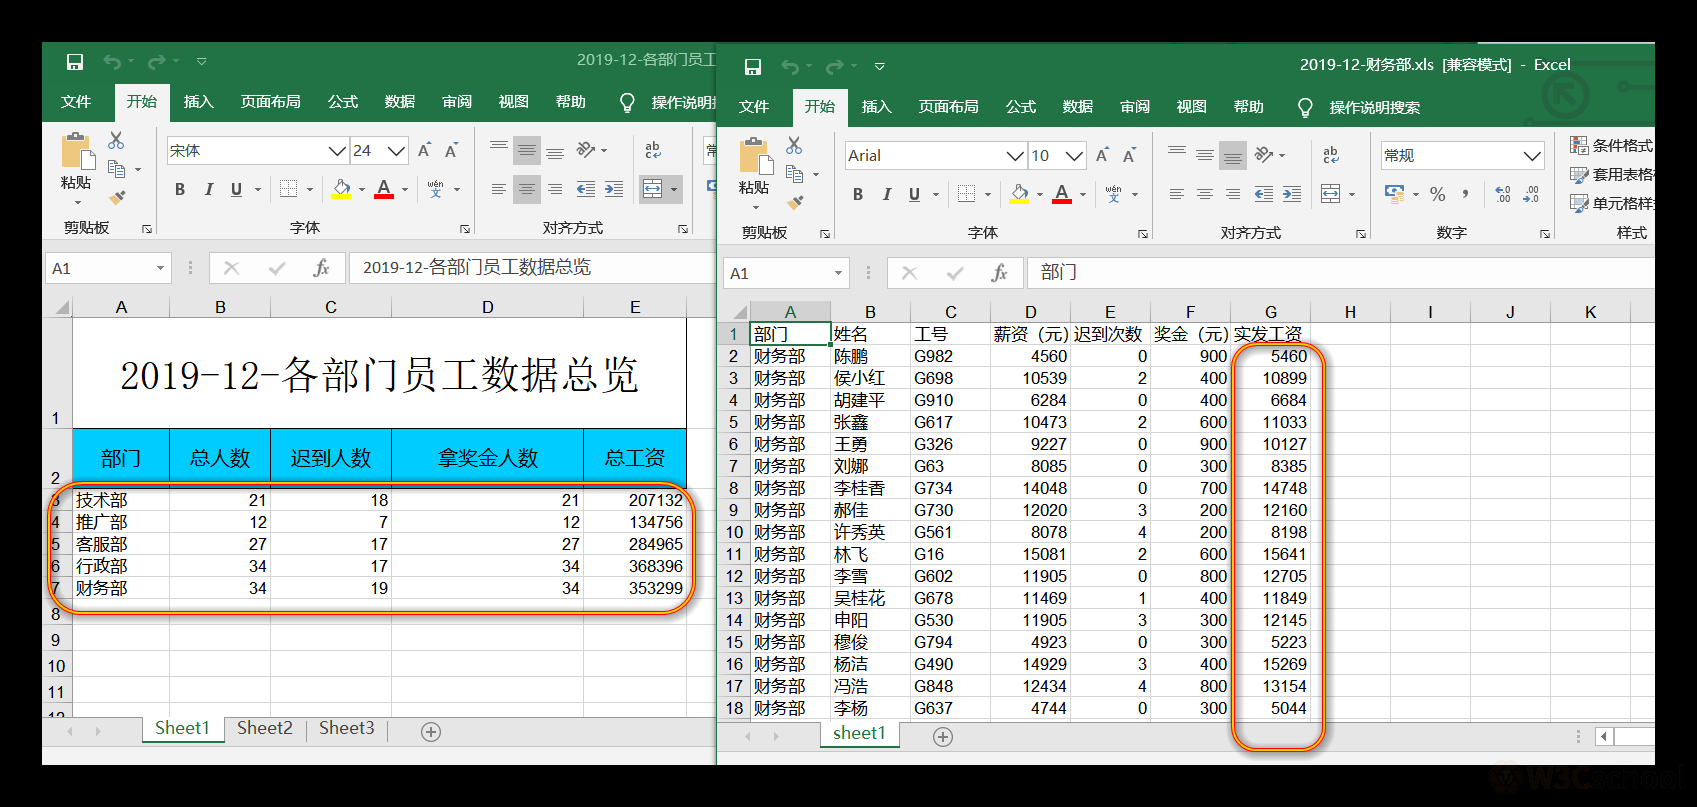Expand the Name Box dropdown in 财务部 window
Viewport: 1697px width, 807px height.
coord(838,273)
